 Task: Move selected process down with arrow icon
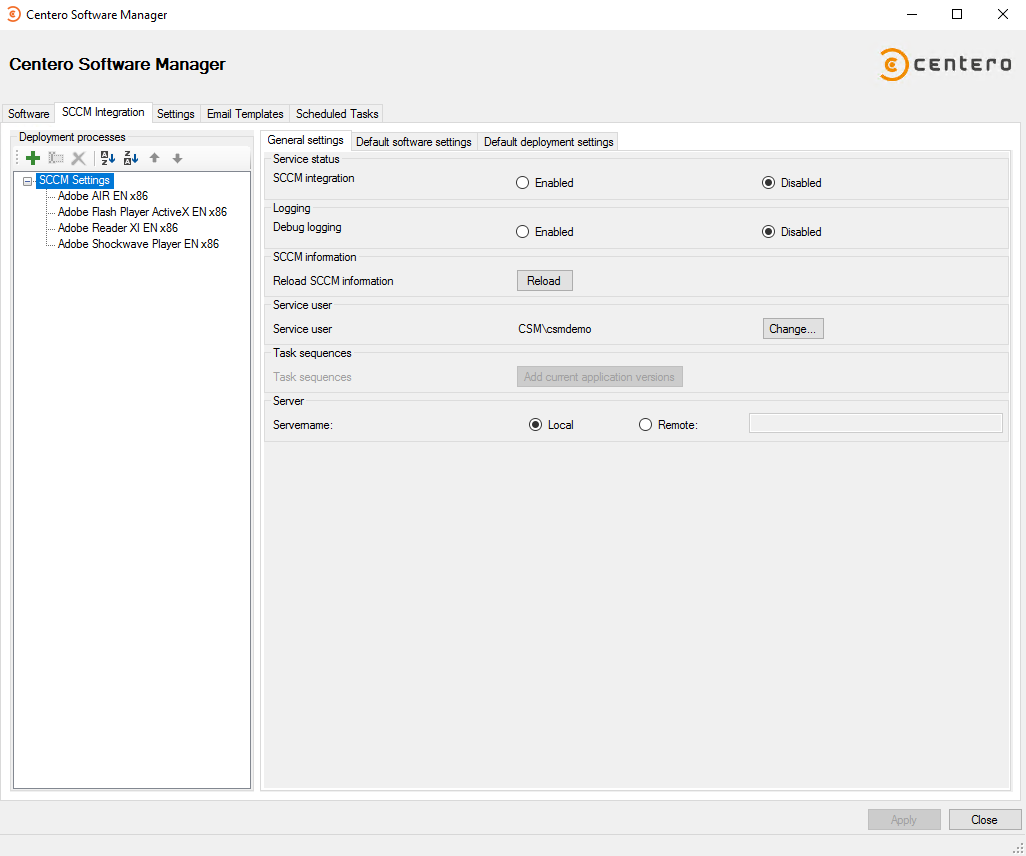click(177, 158)
